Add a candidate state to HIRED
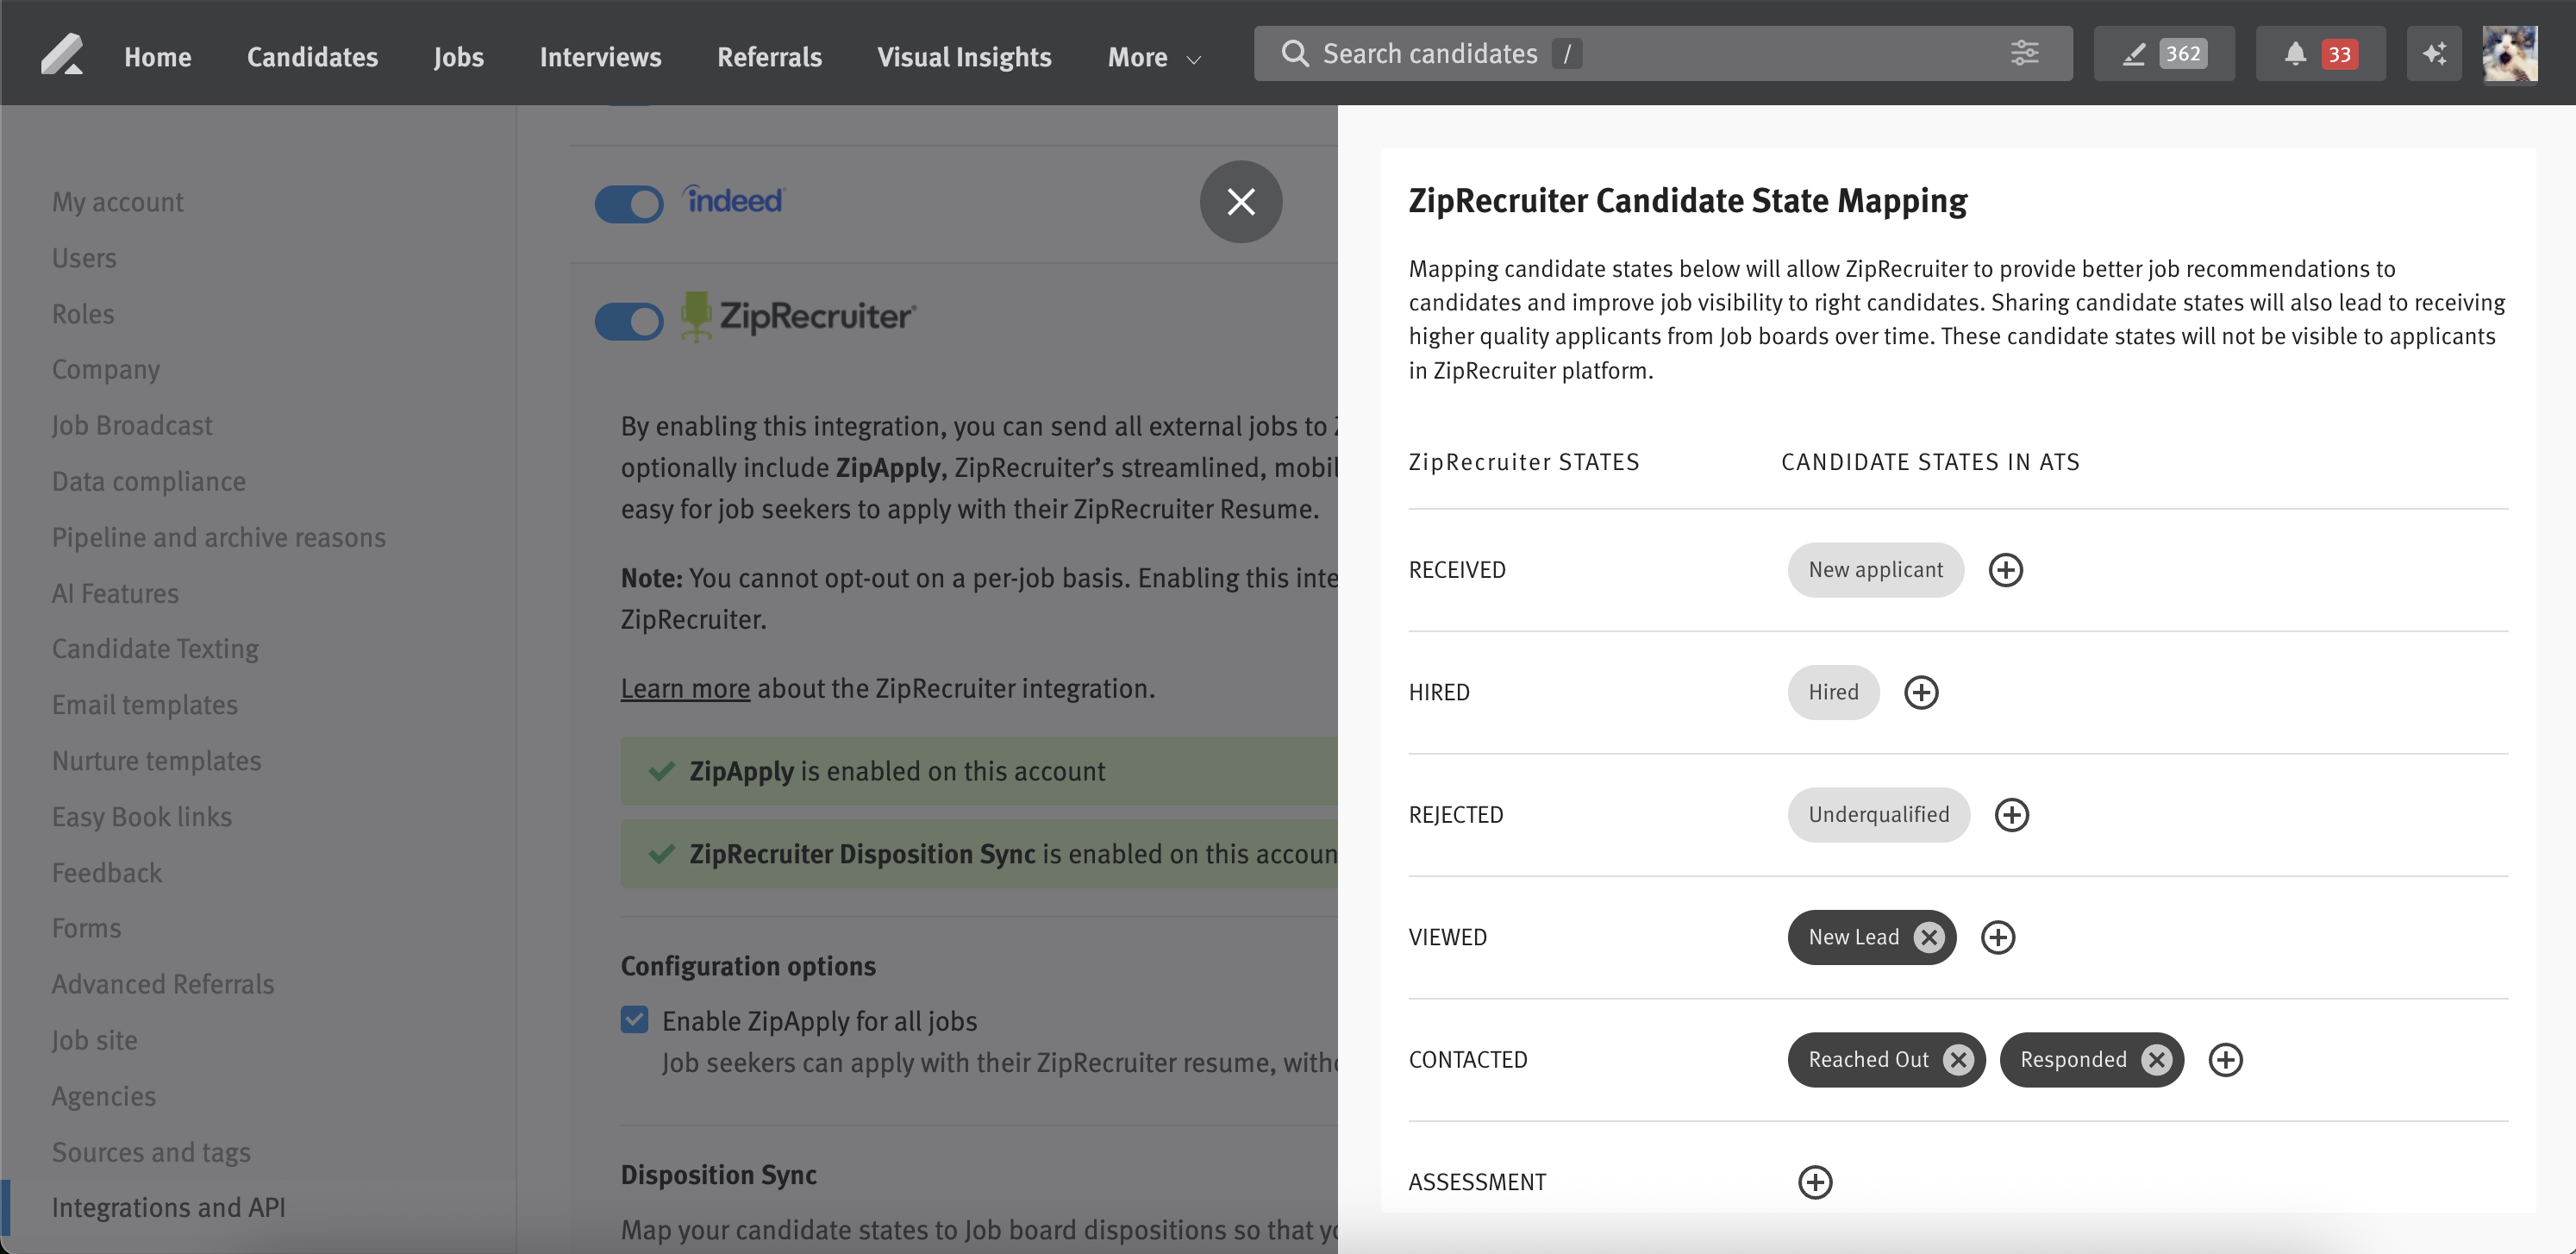 pos(1920,692)
